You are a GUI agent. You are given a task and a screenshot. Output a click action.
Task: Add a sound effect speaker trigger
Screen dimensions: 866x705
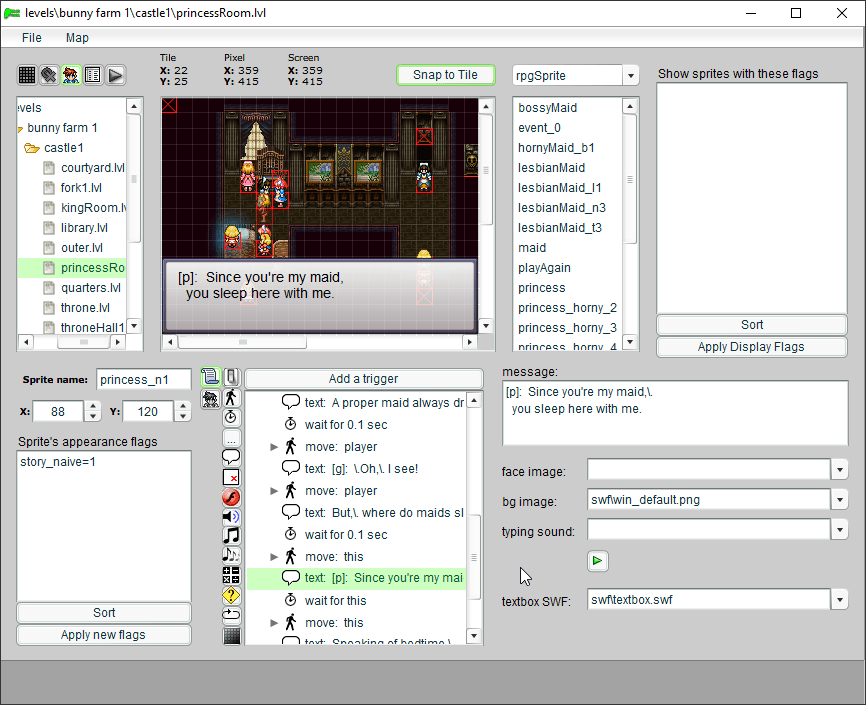(231, 516)
